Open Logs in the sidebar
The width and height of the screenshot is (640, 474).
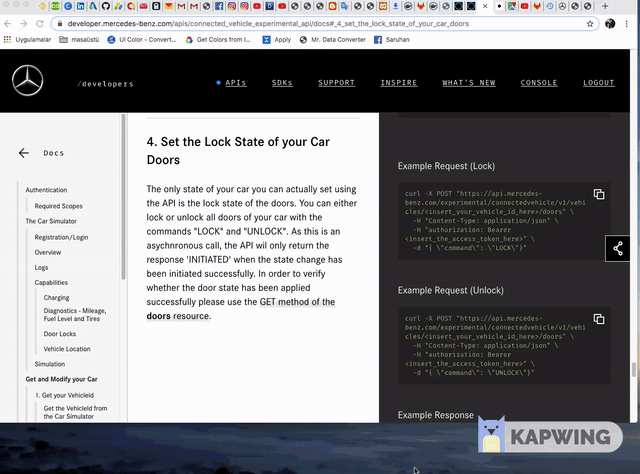pyautogui.click(x=41, y=267)
